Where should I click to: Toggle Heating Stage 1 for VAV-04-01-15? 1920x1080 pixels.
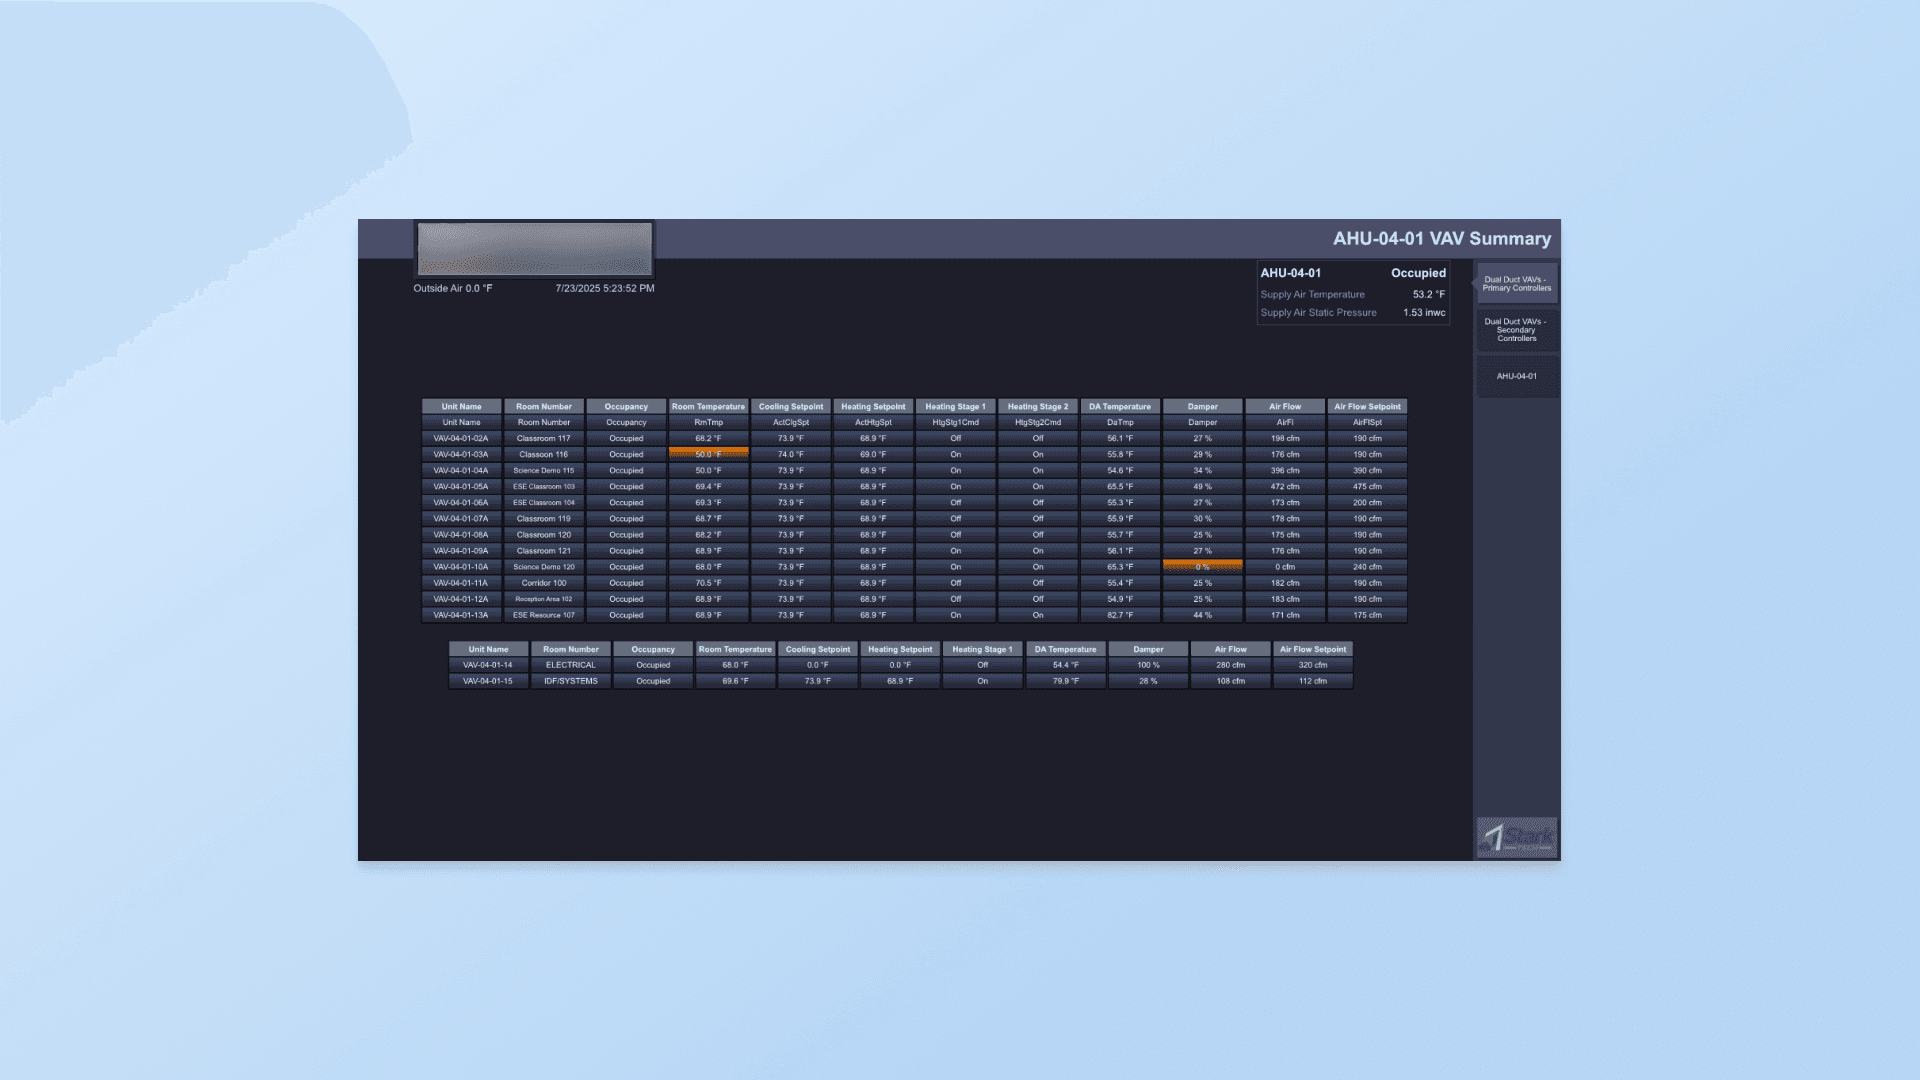click(982, 681)
